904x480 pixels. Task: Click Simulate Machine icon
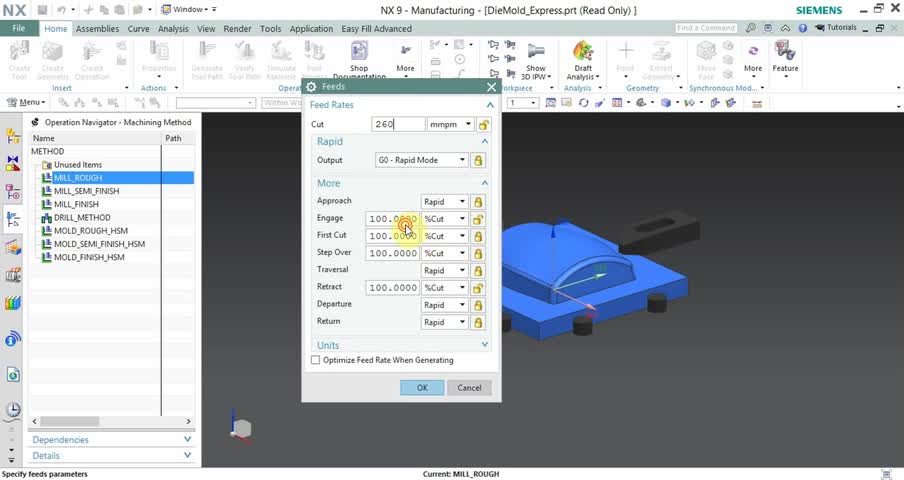click(281, 61)
